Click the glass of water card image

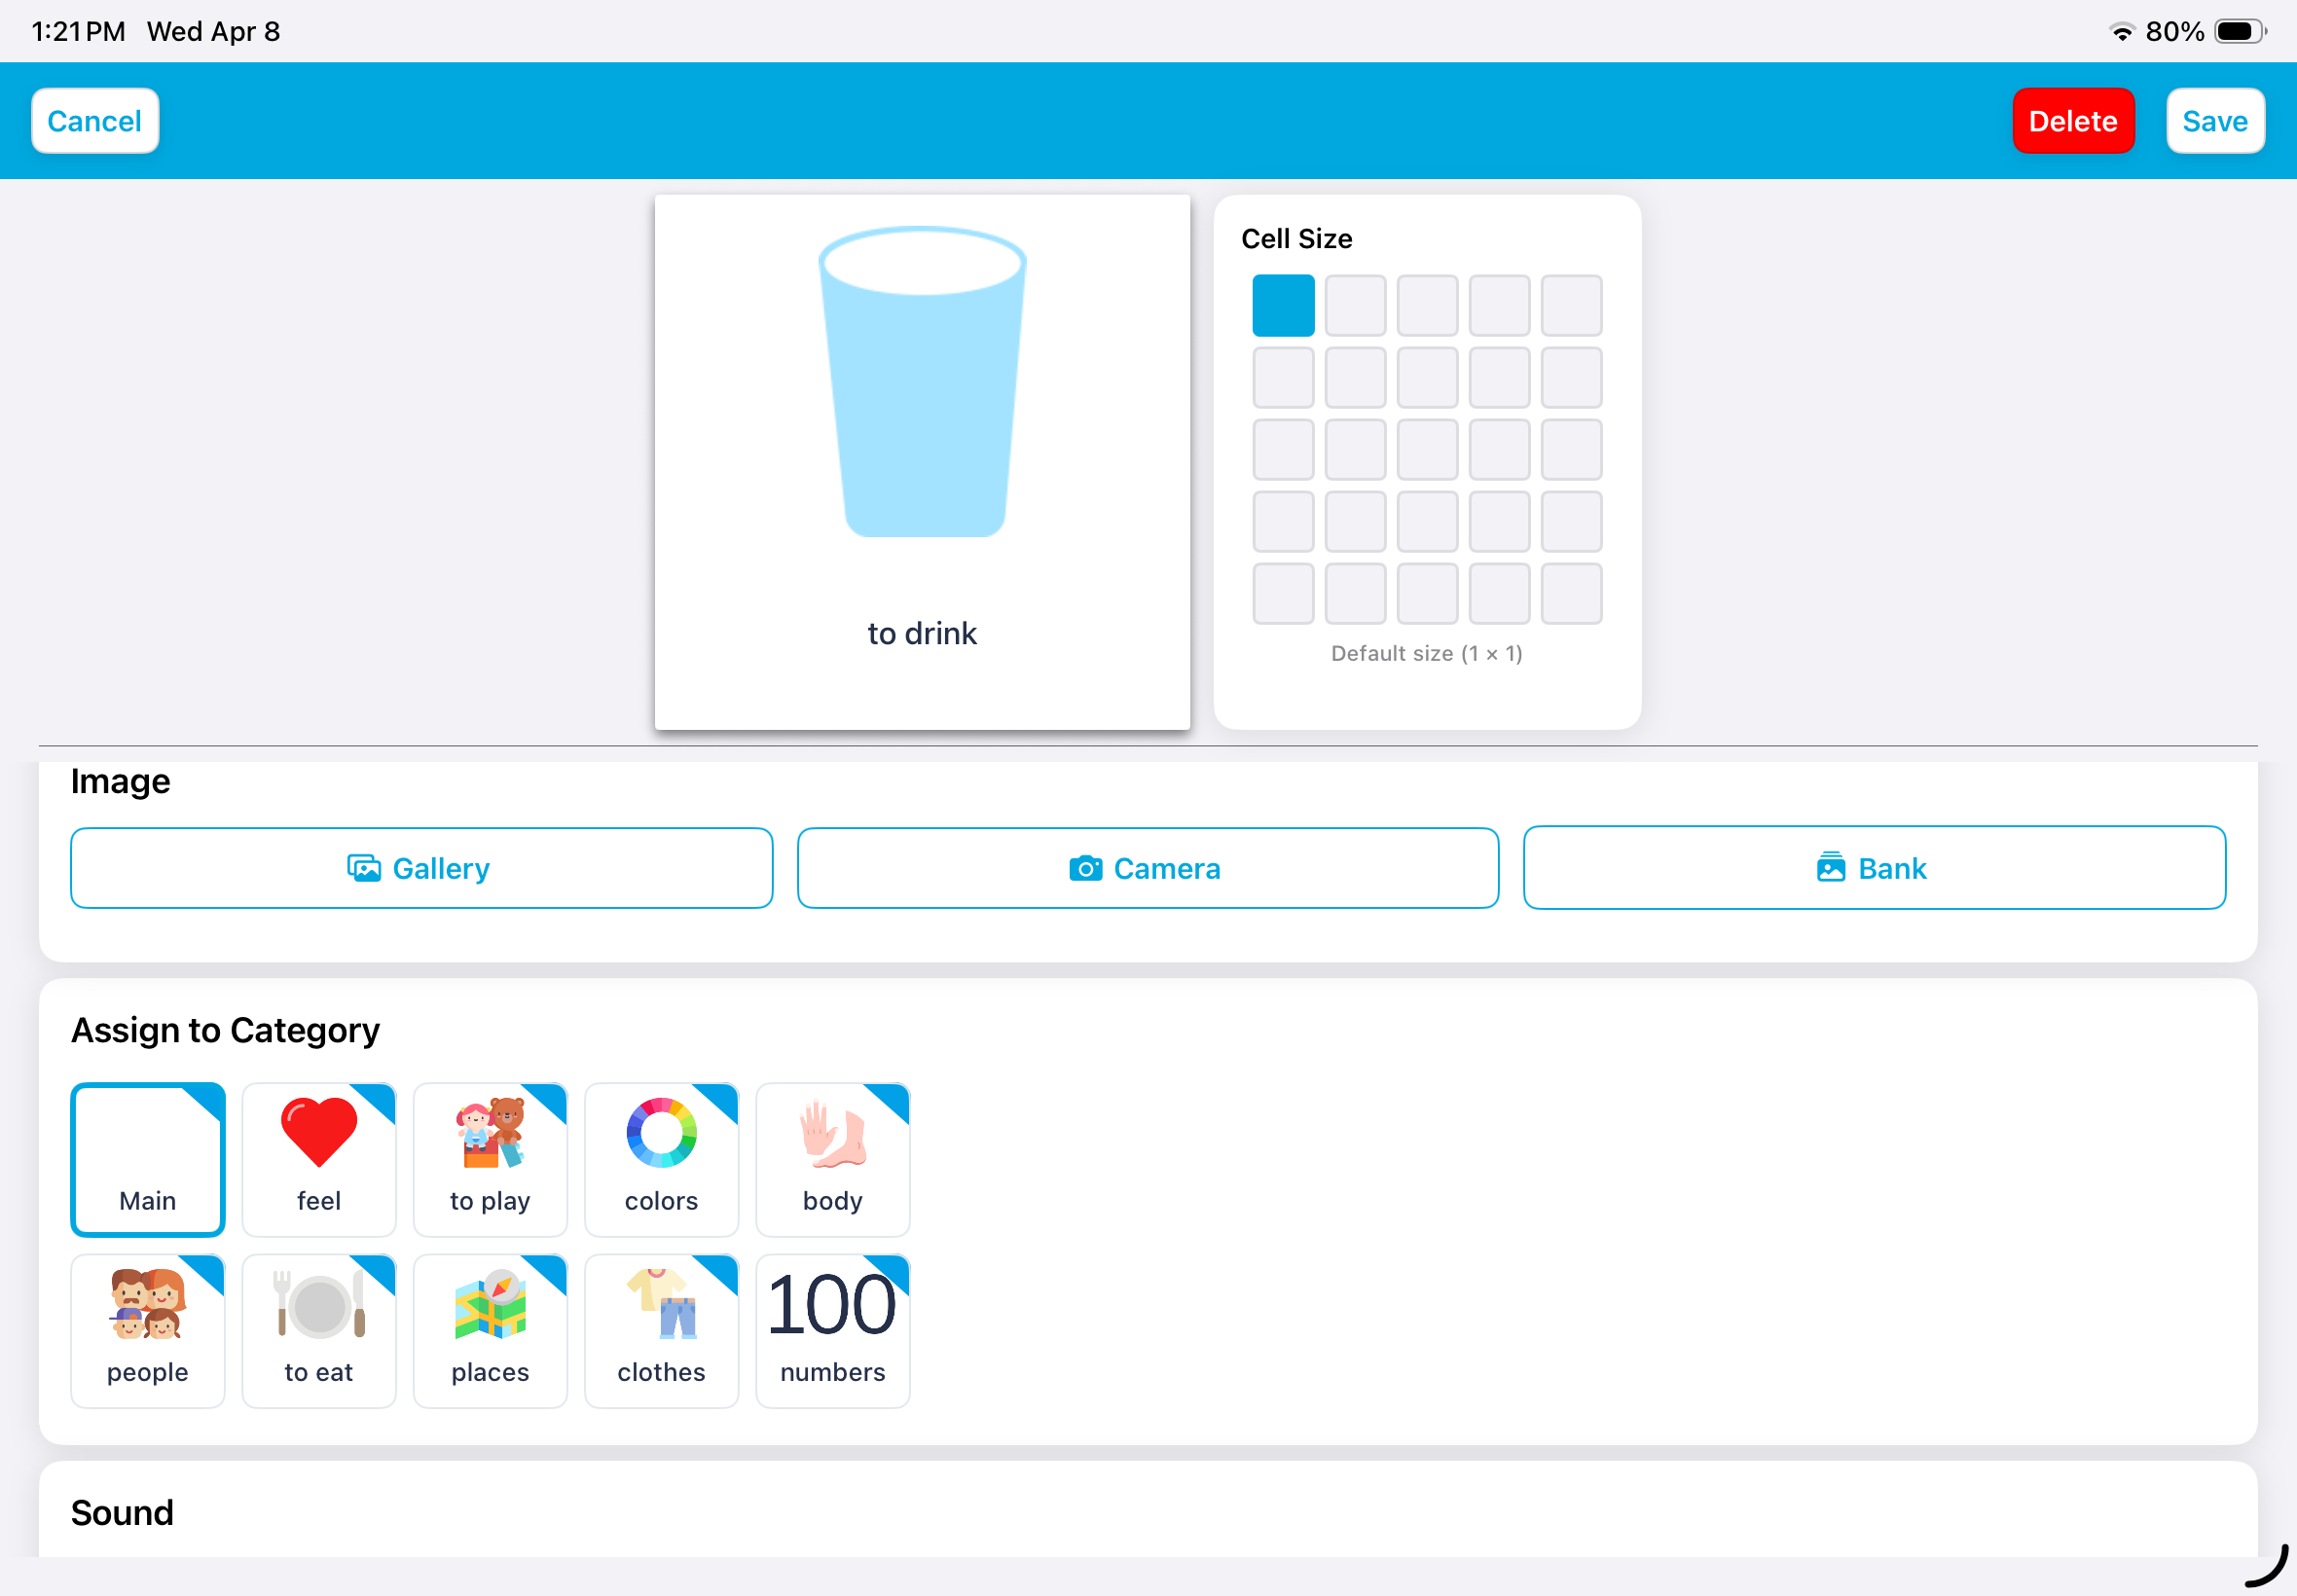(x=922, y=382)
